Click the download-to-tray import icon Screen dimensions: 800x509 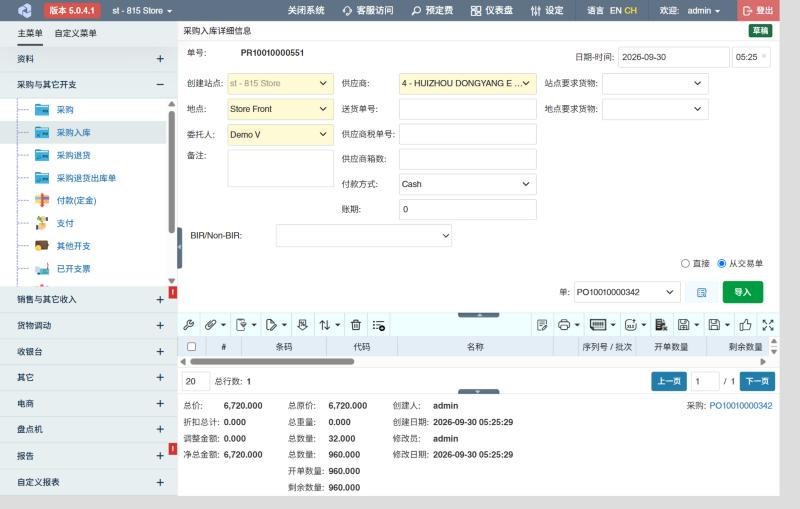303,325
